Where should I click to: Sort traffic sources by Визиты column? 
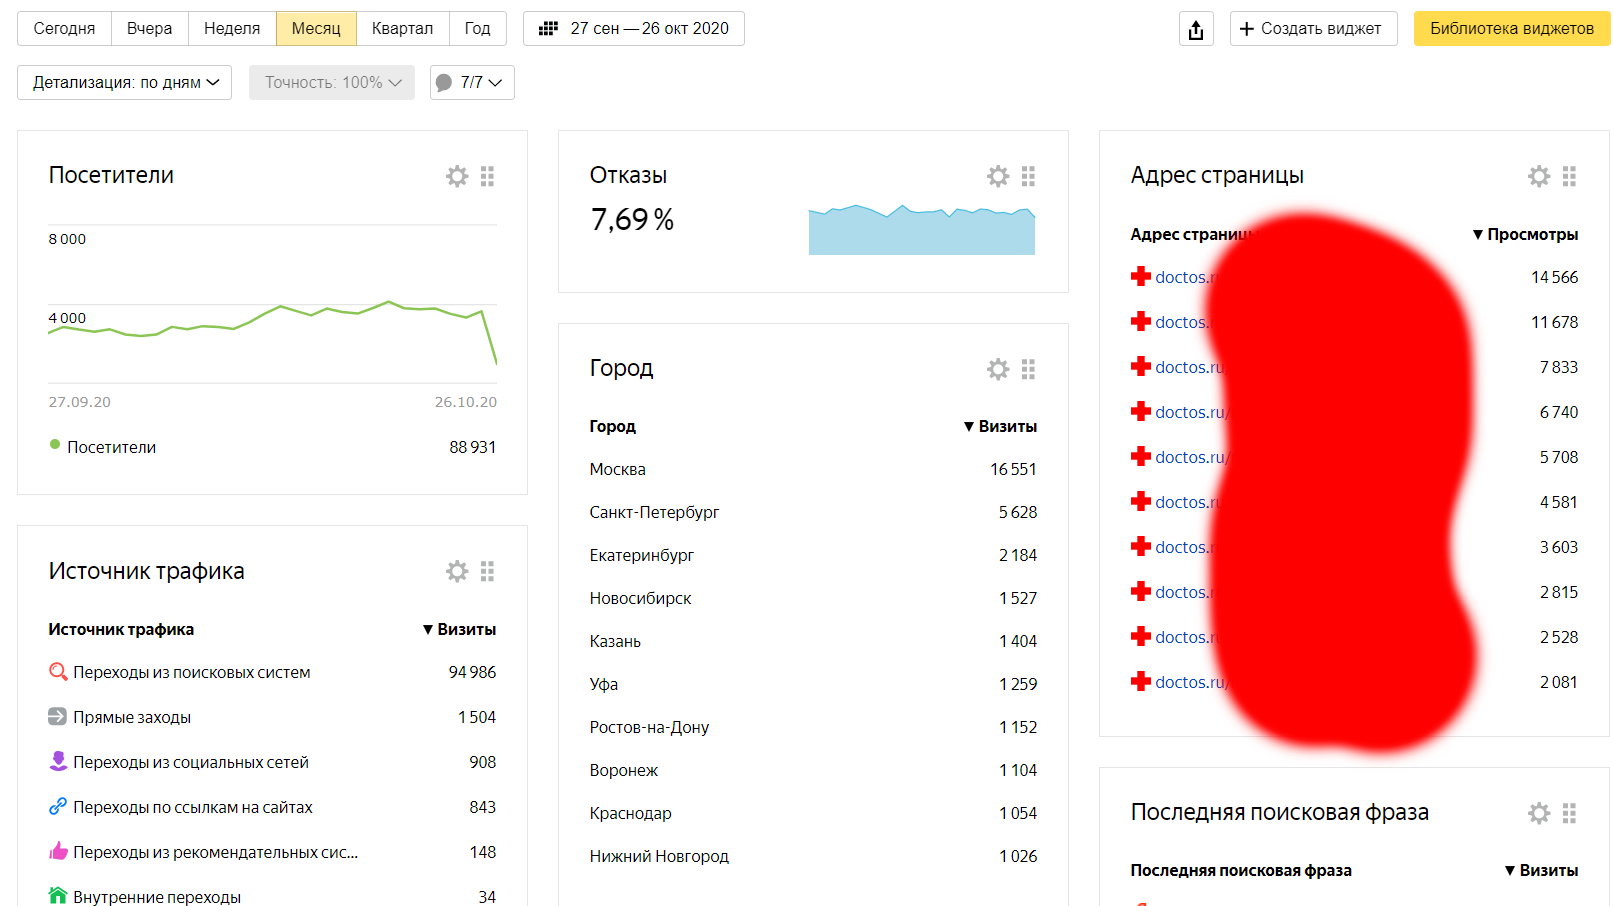[x=459, y=629]
